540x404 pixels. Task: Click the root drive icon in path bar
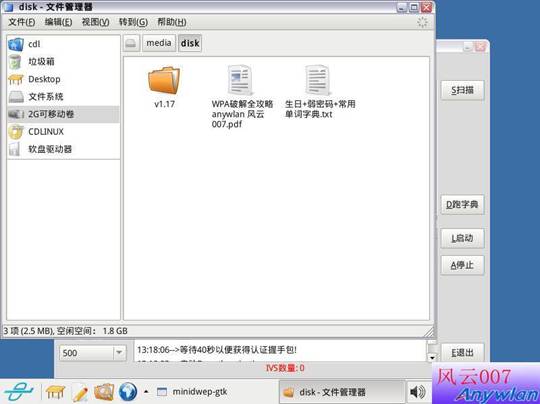(131, 43)
